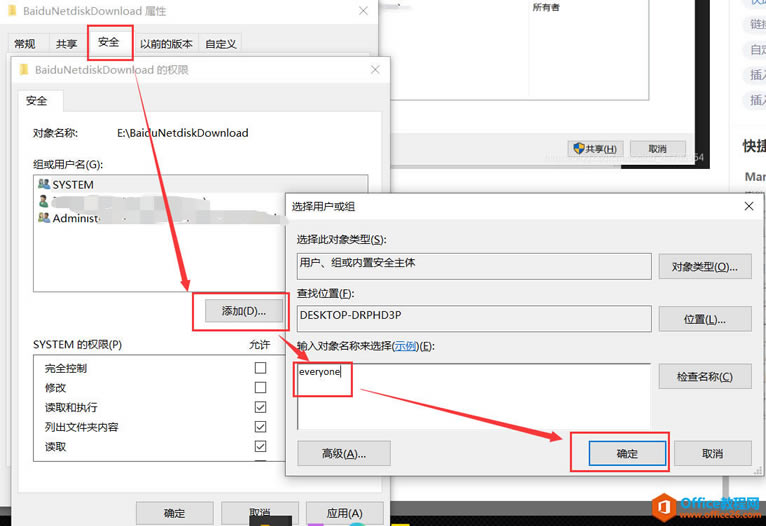Click the folder icon in the permissions title bar
The width and height of the screenshot is (766, 526).
coord(23,70)
